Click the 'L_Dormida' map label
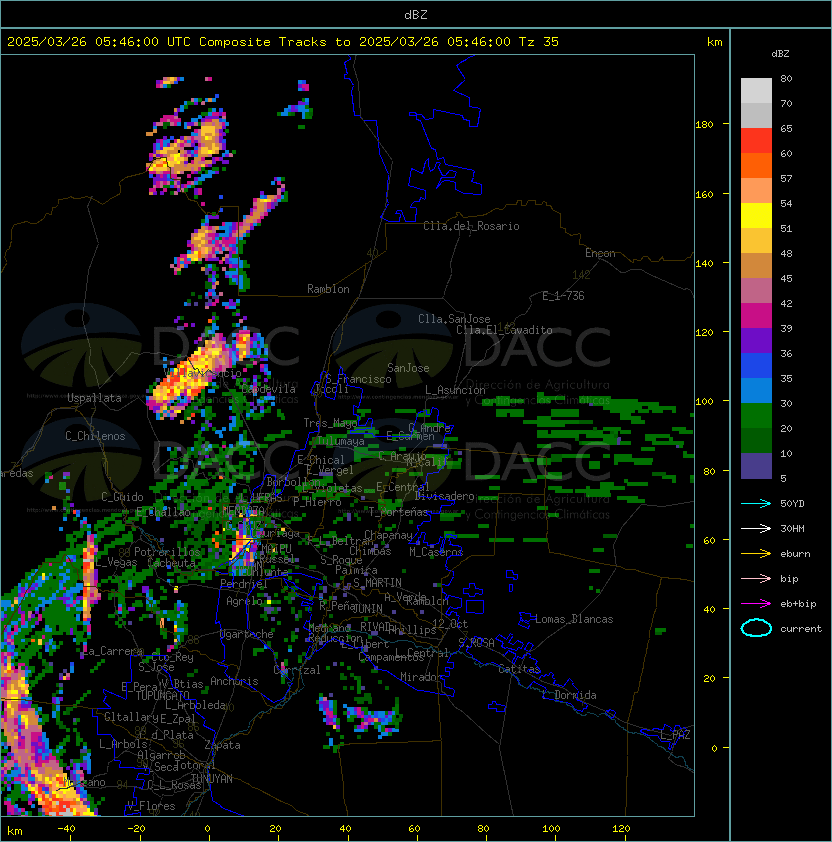 pyautogui.click(x=569, y=695)
